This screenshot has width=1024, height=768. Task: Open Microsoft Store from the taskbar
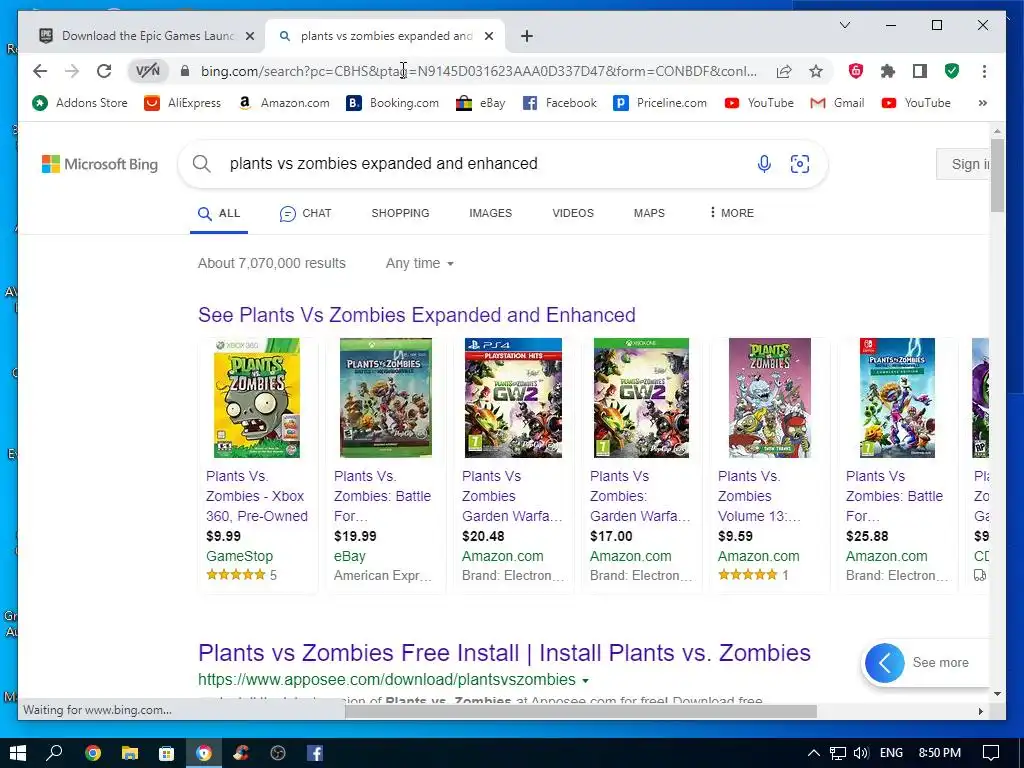pos(167,754)
